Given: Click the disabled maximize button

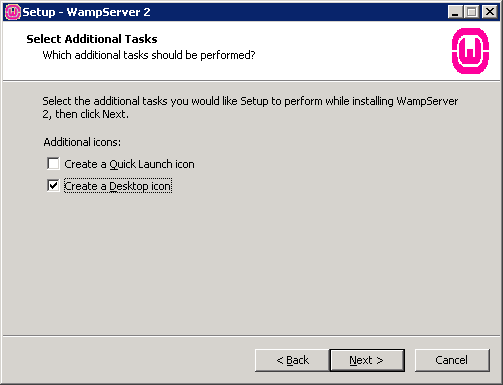Looking at the screenshot, I should [x=472, y=12].
